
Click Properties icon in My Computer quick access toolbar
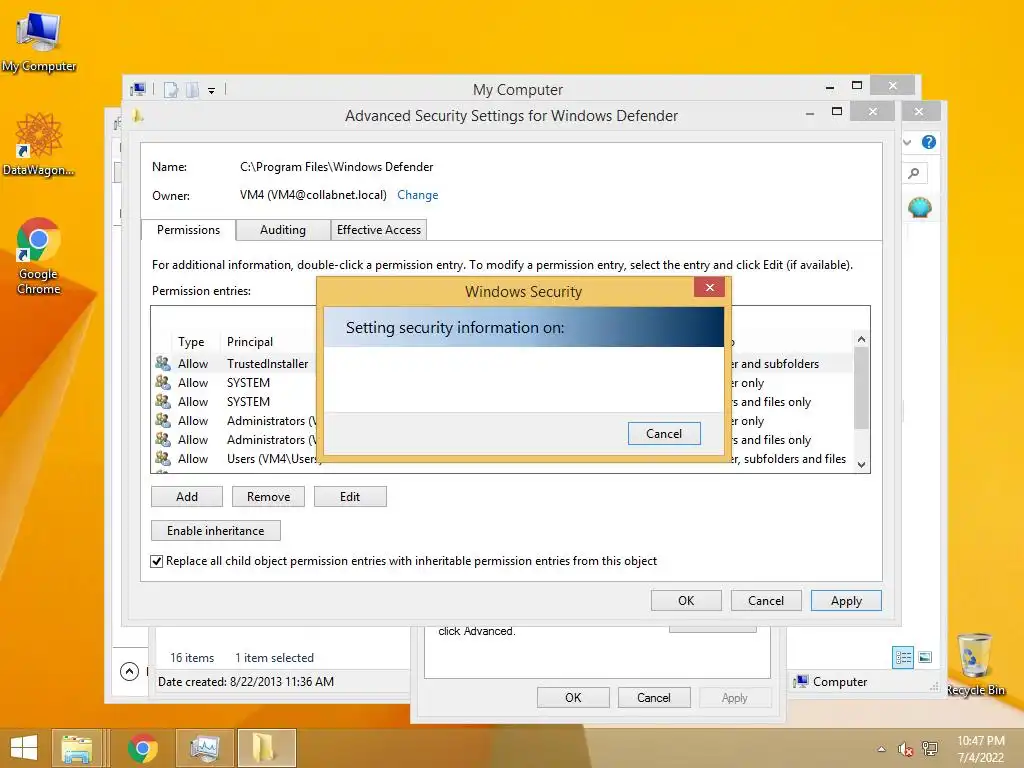[171, 90]
